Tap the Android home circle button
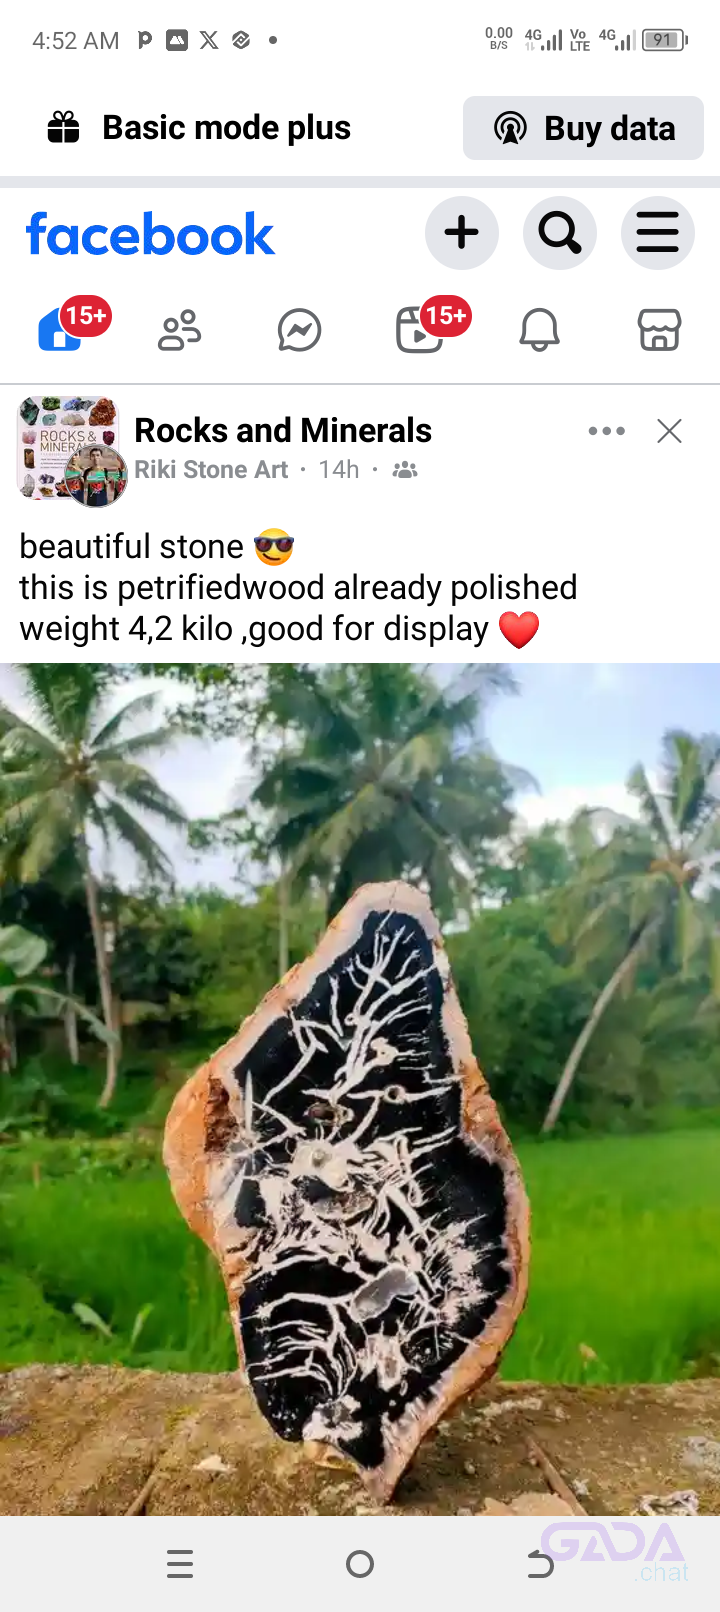 pos(360,1564)
